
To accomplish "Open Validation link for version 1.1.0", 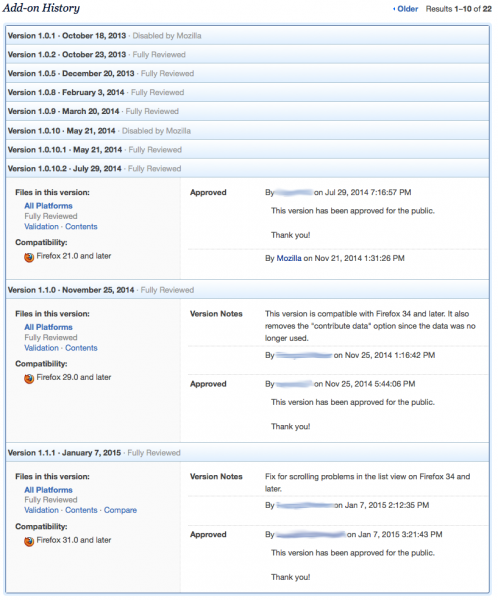I will (41, 348).
